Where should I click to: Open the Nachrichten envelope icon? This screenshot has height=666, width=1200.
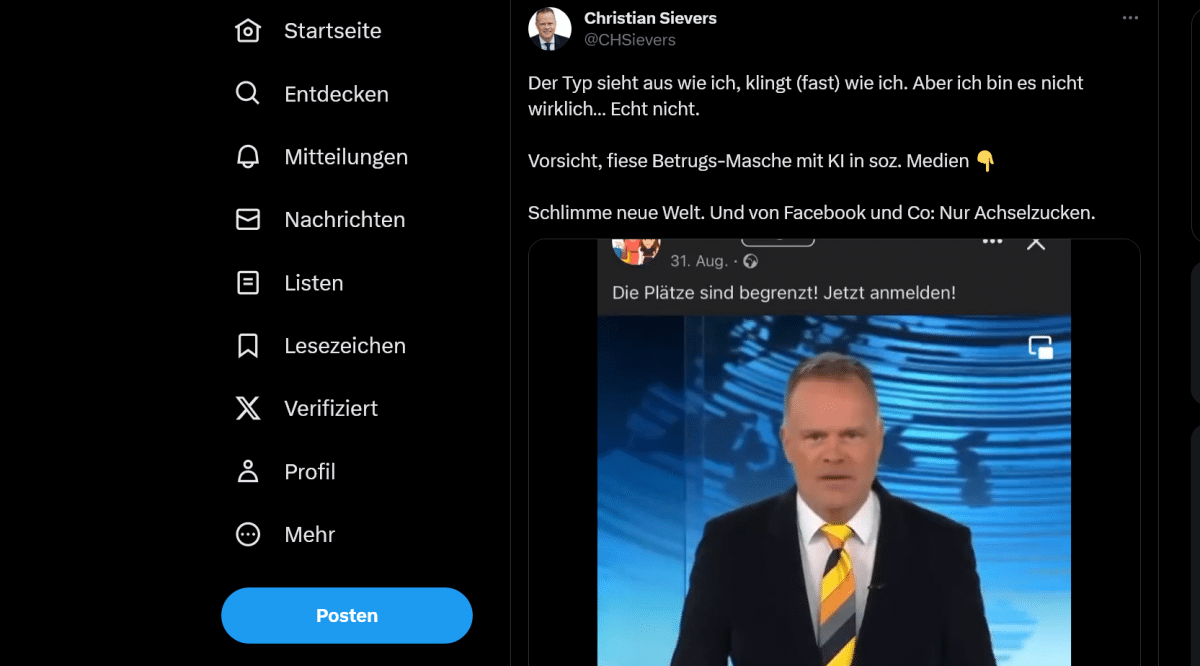coord(247,220)
